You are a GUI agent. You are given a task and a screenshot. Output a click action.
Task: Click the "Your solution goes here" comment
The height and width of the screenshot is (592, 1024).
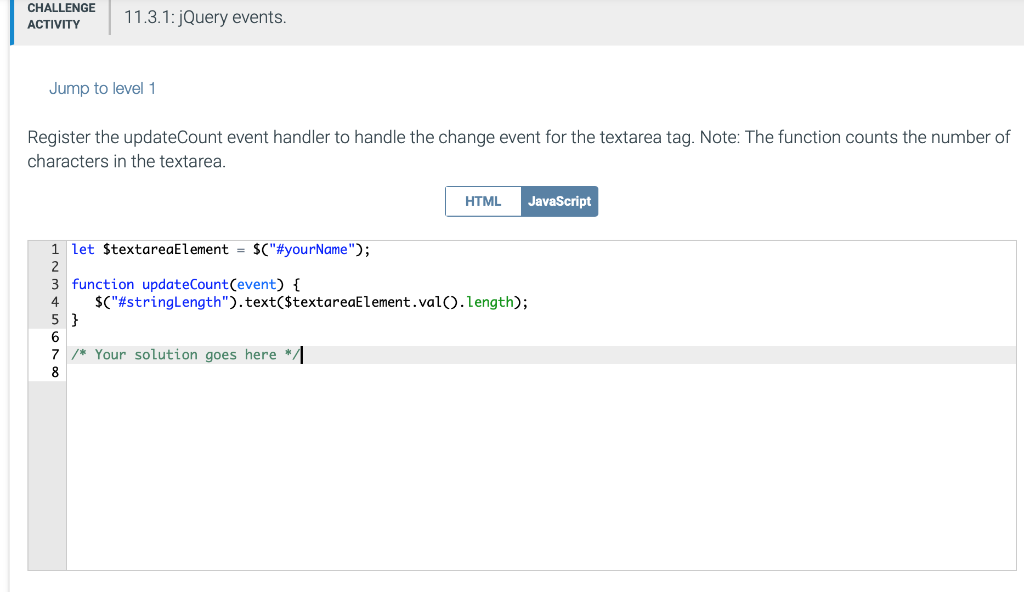click(186, 355)
